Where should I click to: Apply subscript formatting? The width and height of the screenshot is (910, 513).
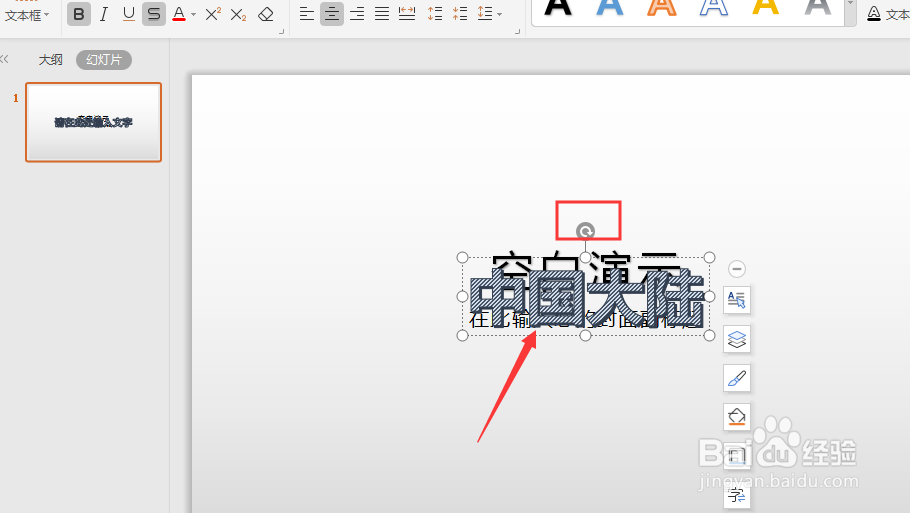(238, 14)
